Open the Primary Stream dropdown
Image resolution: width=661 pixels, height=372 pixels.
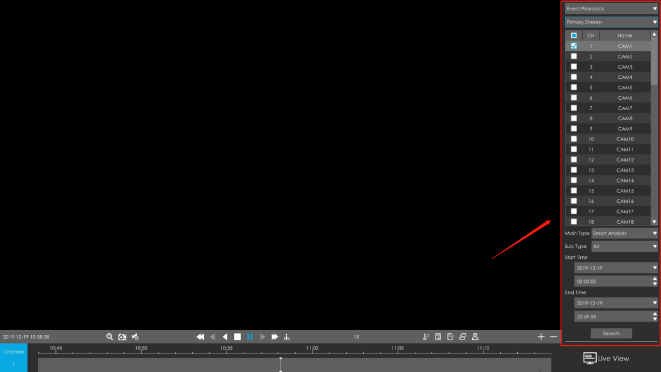tap(611, 22)
